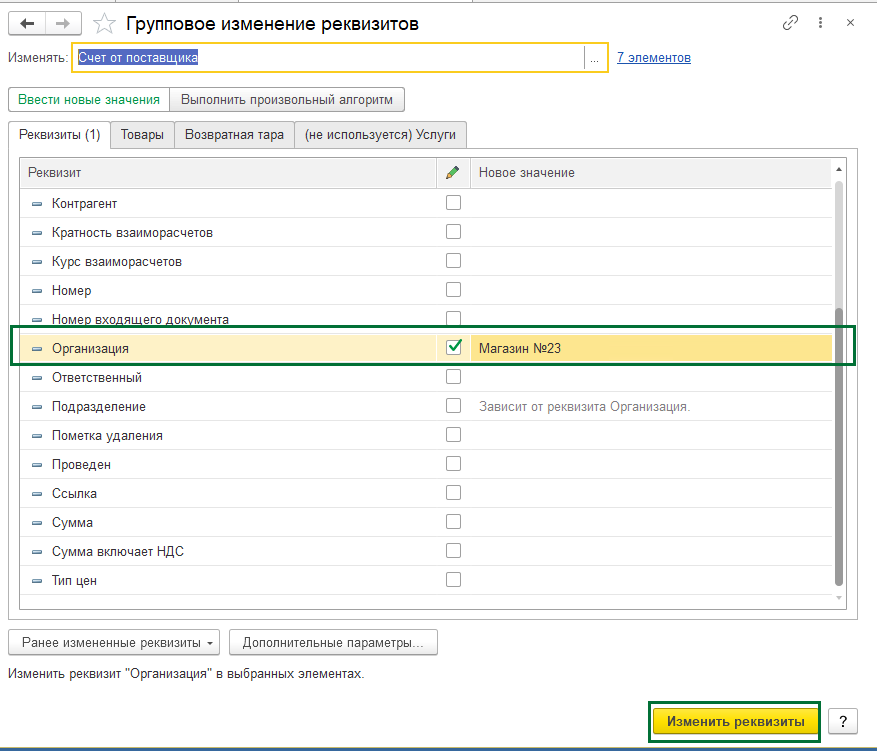This screenshot has width=877, height=751.
Task: Open the three-dot more options menu
Action: click(820, 22)
